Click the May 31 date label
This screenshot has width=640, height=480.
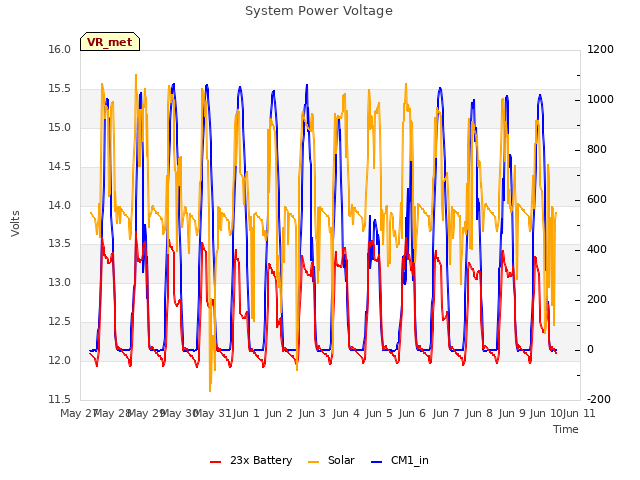click(212, 413)
